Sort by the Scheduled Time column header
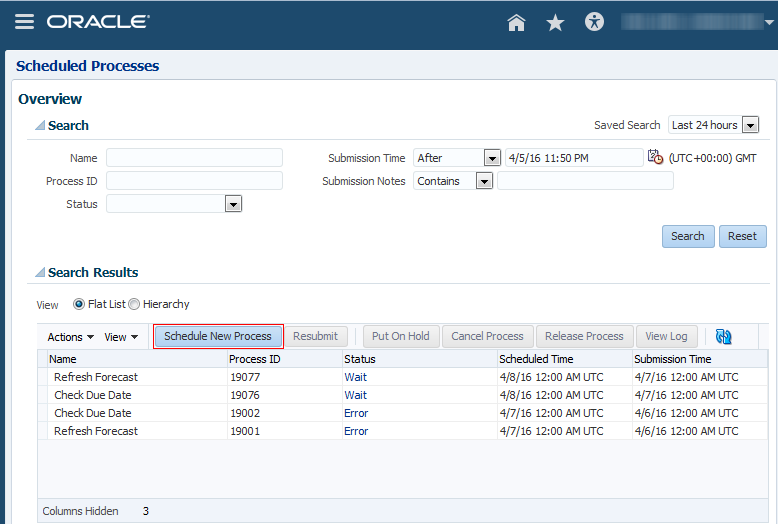Screen dimensions: 778x524 click(x=565, y=359)
